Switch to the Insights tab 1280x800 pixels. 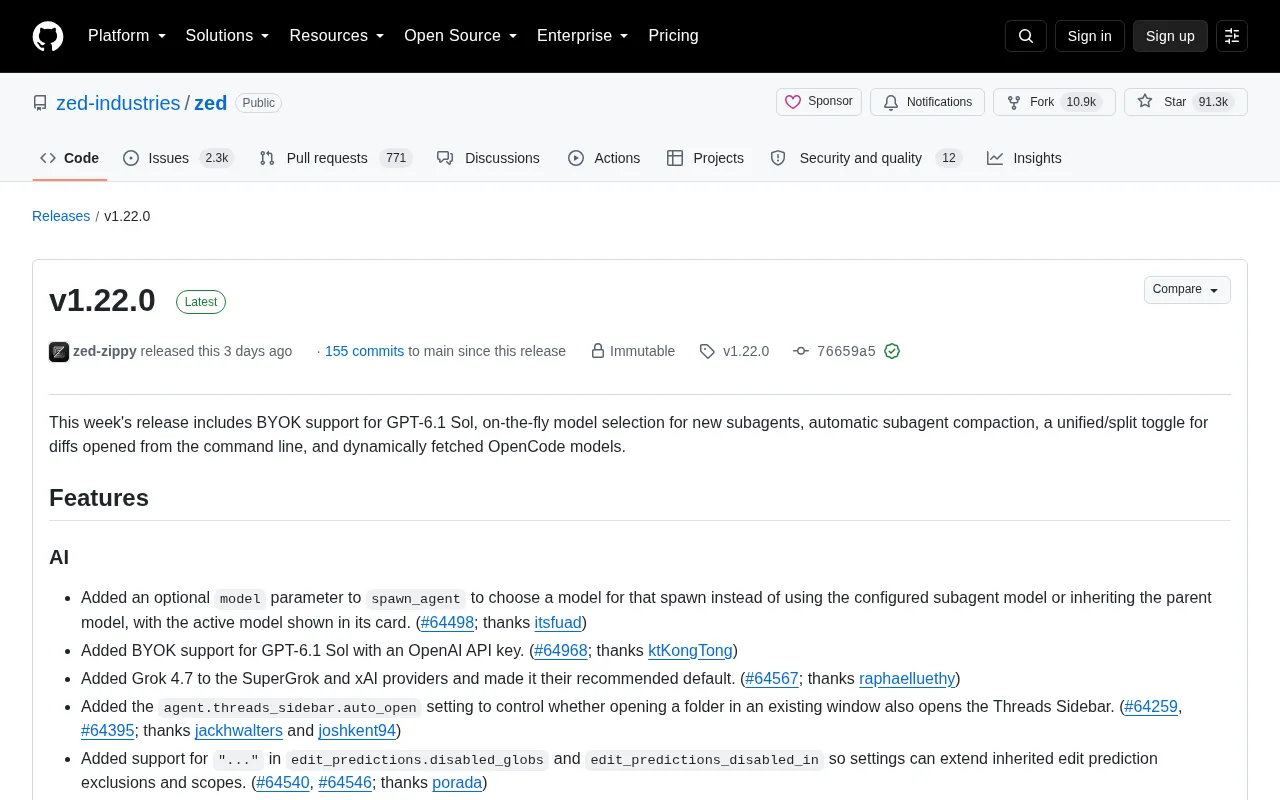click(x=1024, y=158)
